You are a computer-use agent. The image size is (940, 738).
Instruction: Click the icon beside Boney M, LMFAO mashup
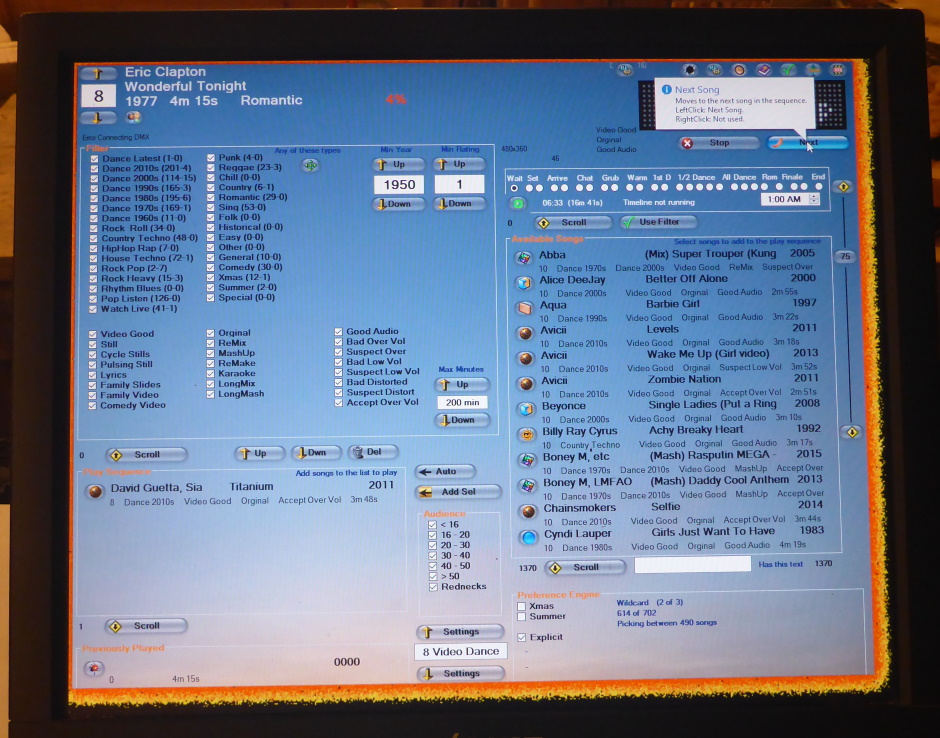[x=528, y=486]
